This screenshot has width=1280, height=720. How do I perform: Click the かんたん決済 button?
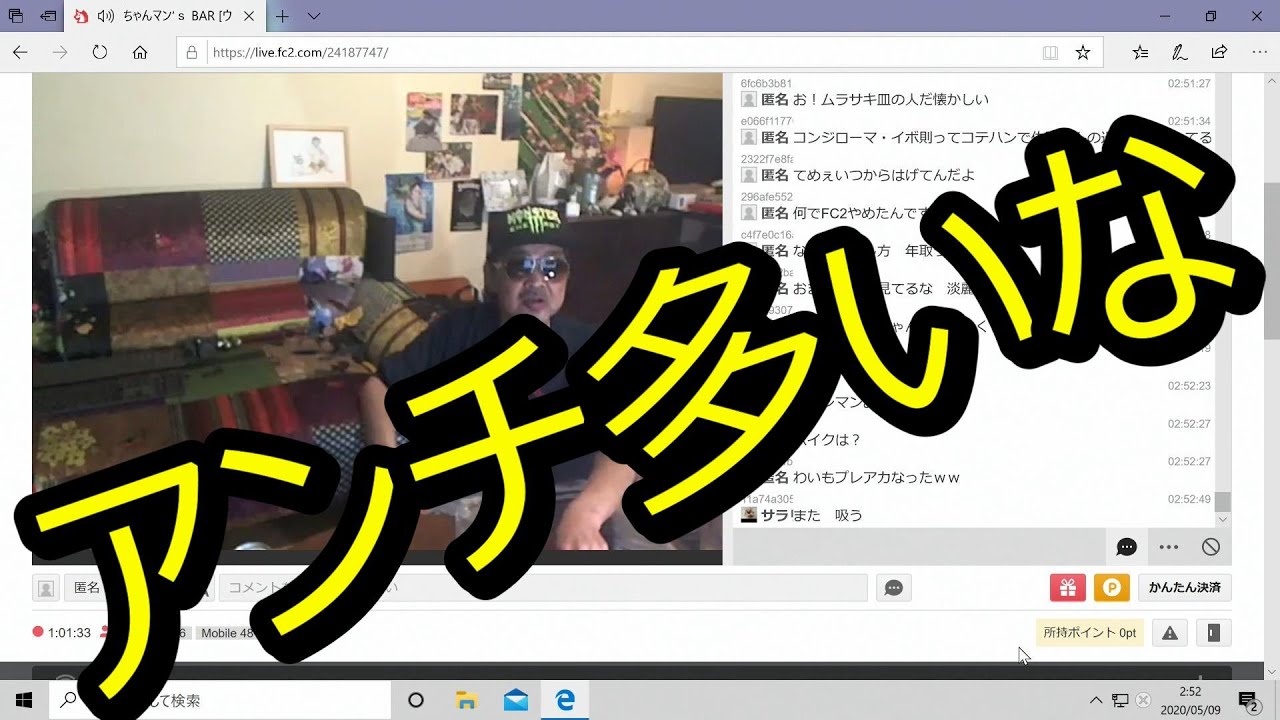tap(1185, 588)
